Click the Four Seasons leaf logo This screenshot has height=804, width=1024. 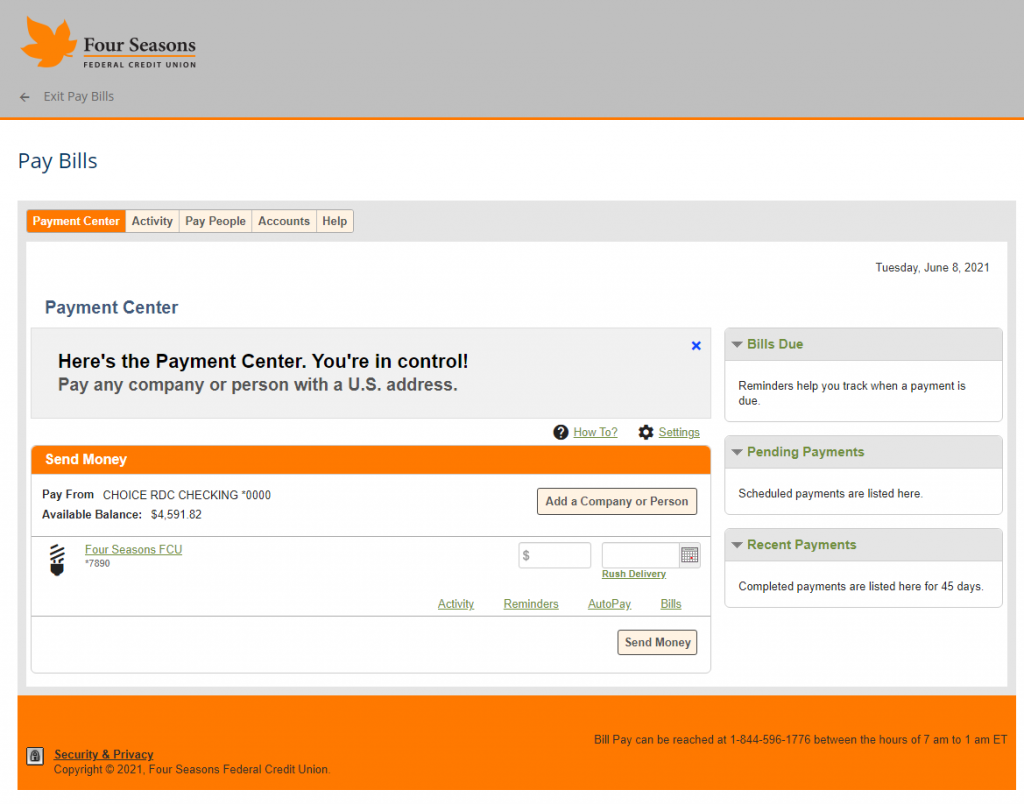tap(49, 42)
